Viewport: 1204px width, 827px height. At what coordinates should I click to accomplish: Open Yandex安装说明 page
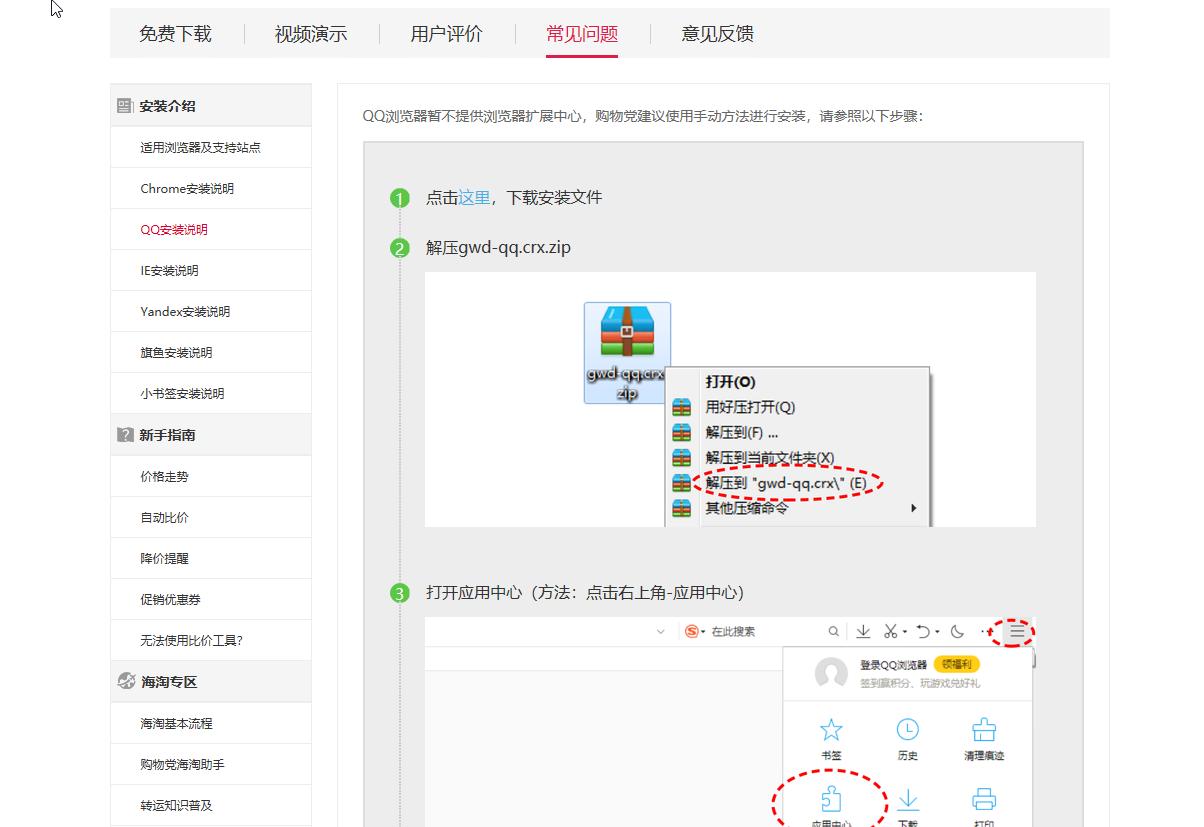point(185,311)
